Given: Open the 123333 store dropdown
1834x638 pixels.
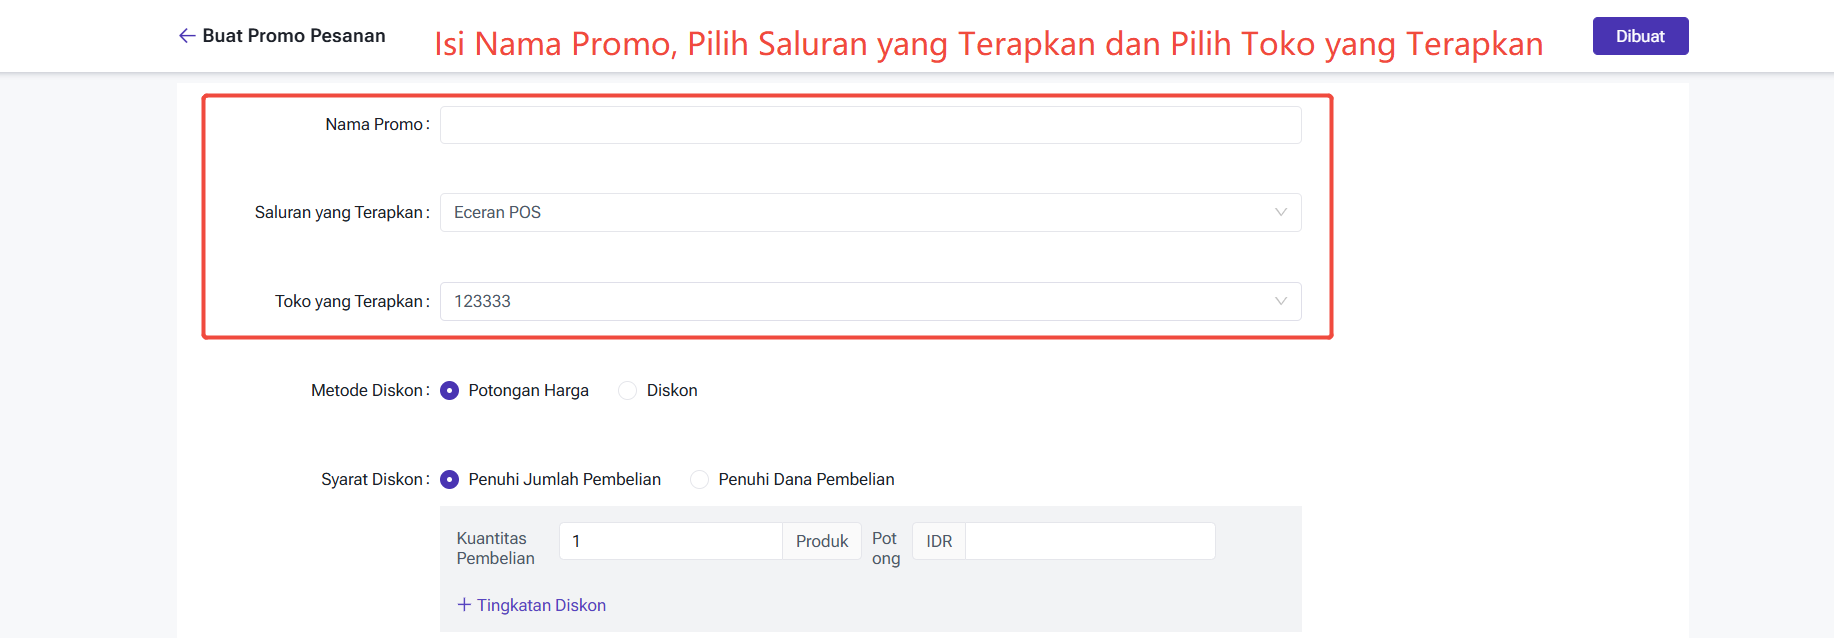Looking at the screenshot, I should pyautogui.click(x=860, y=301).
